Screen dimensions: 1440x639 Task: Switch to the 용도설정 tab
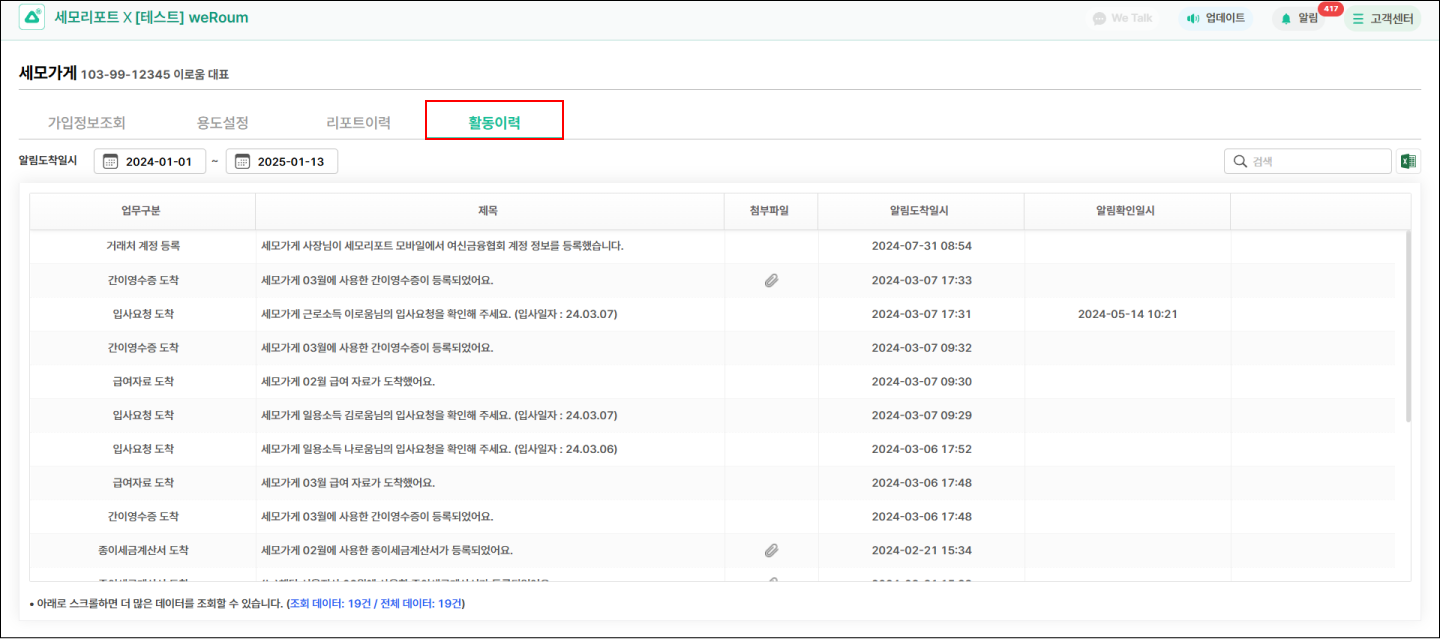coord(222,123)
